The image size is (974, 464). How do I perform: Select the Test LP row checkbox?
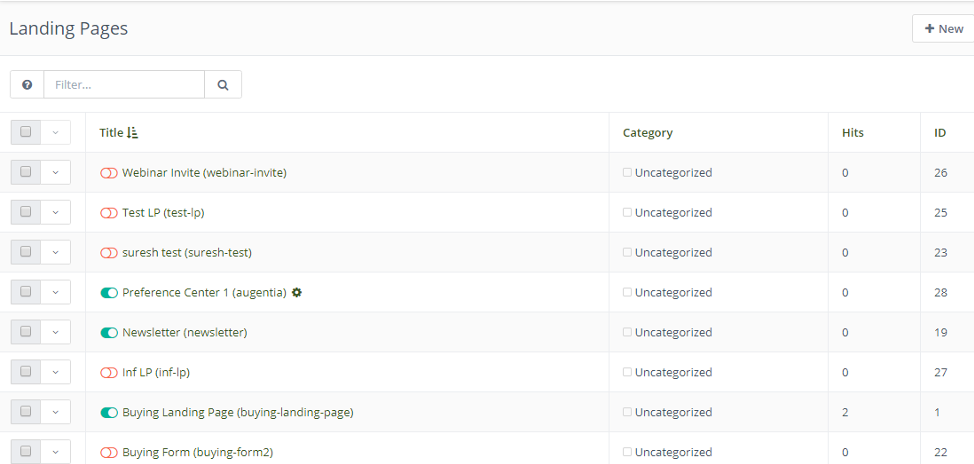click(26, 212)
